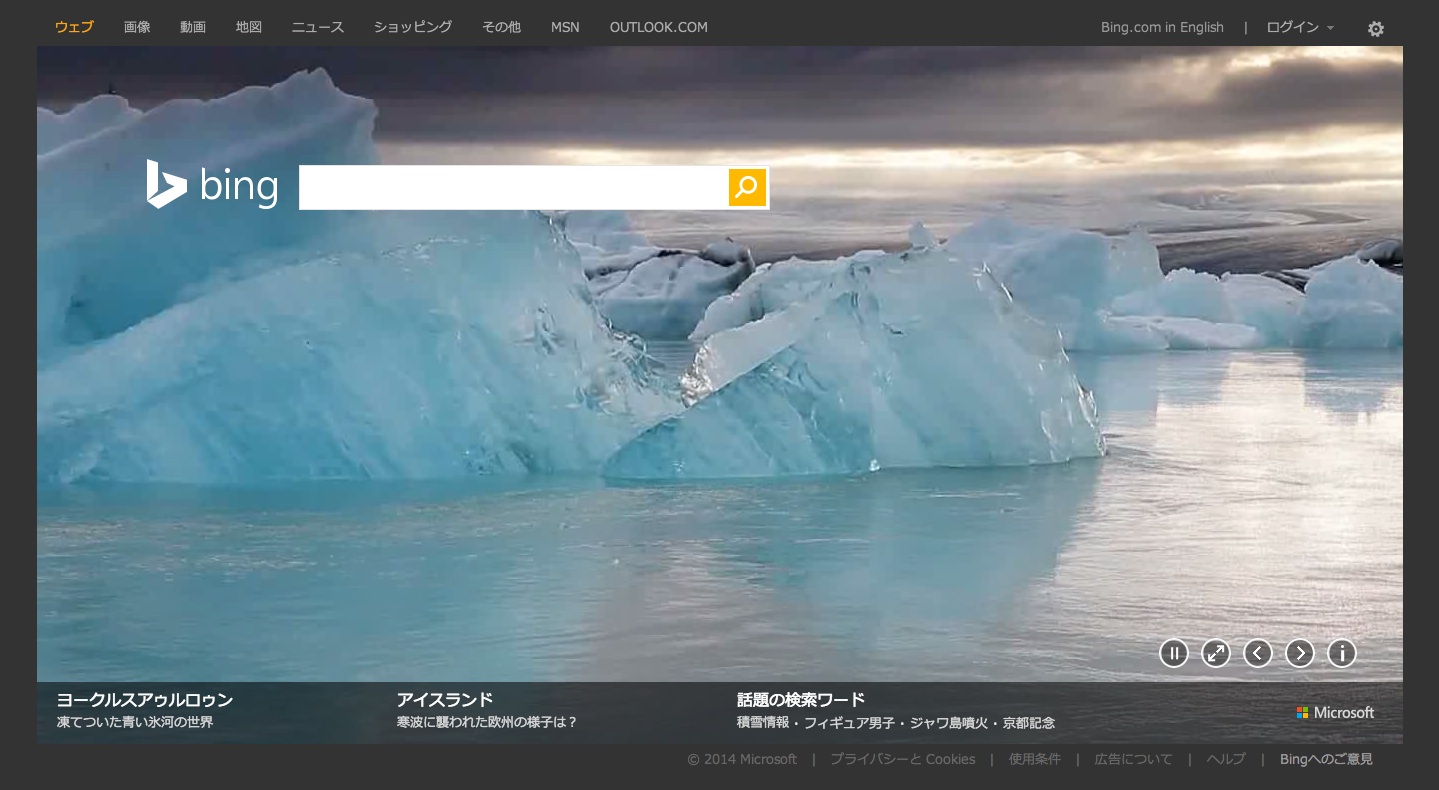Select the 画像 tab
Image resolution: width=1439 pixels, height=790 pixels.
click(137, 27)
